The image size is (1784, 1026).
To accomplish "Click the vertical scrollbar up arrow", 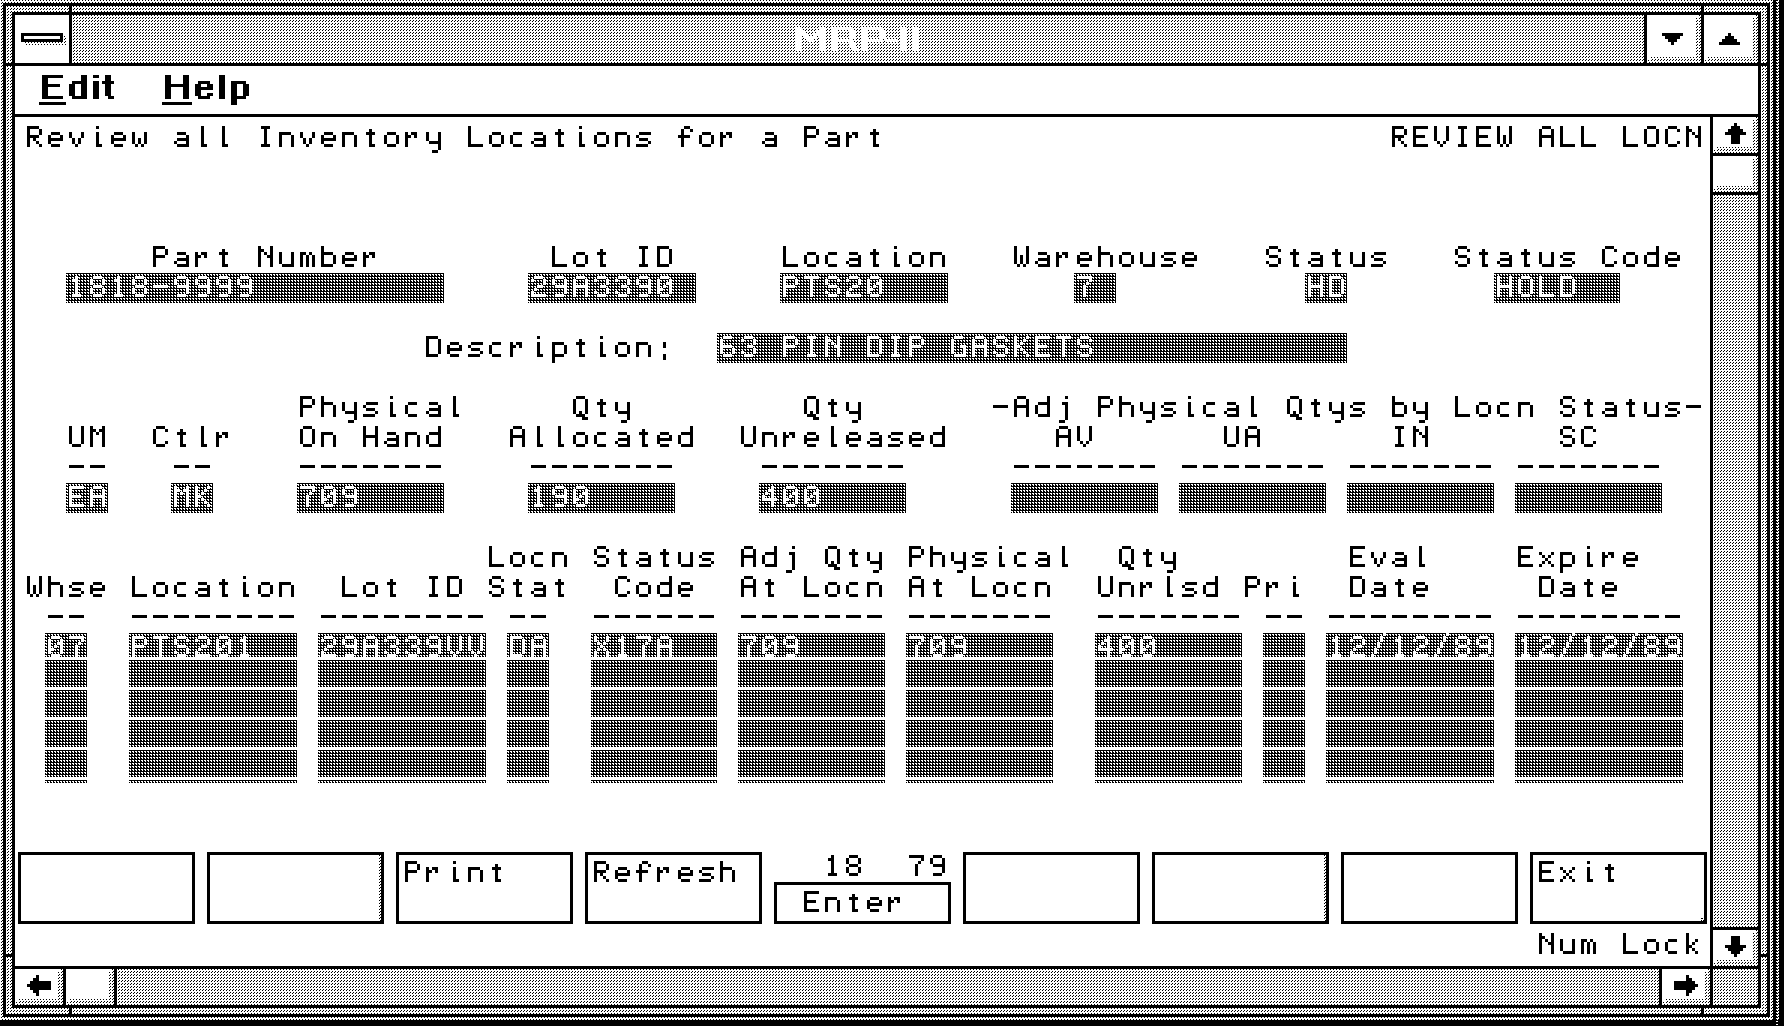I will coord(1735,135).
